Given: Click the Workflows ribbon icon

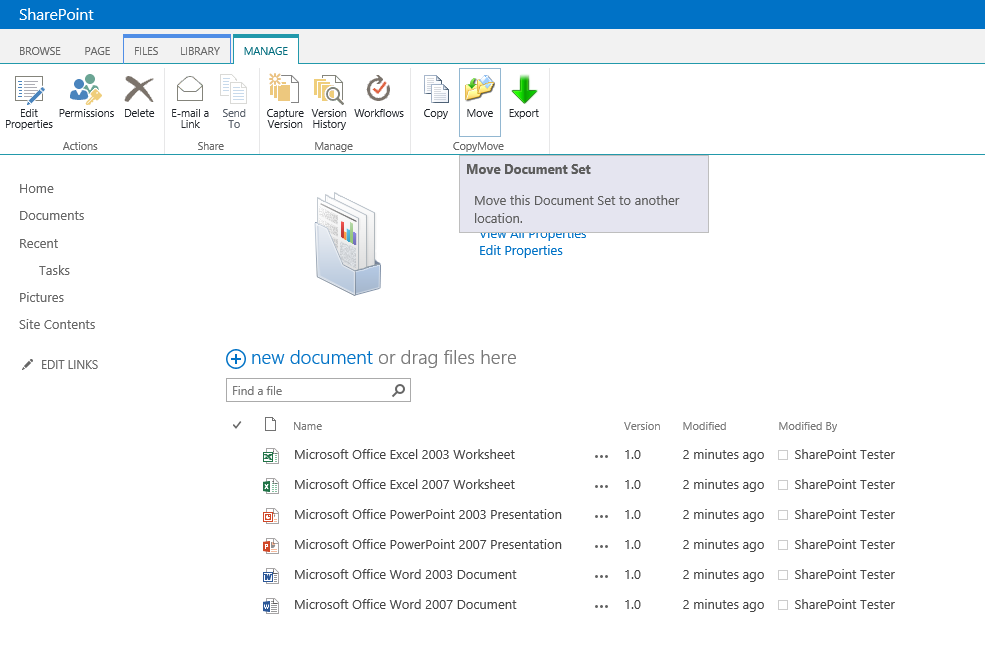Looking at the screenshot, I should pyautogui.click(x=379, y=90).
